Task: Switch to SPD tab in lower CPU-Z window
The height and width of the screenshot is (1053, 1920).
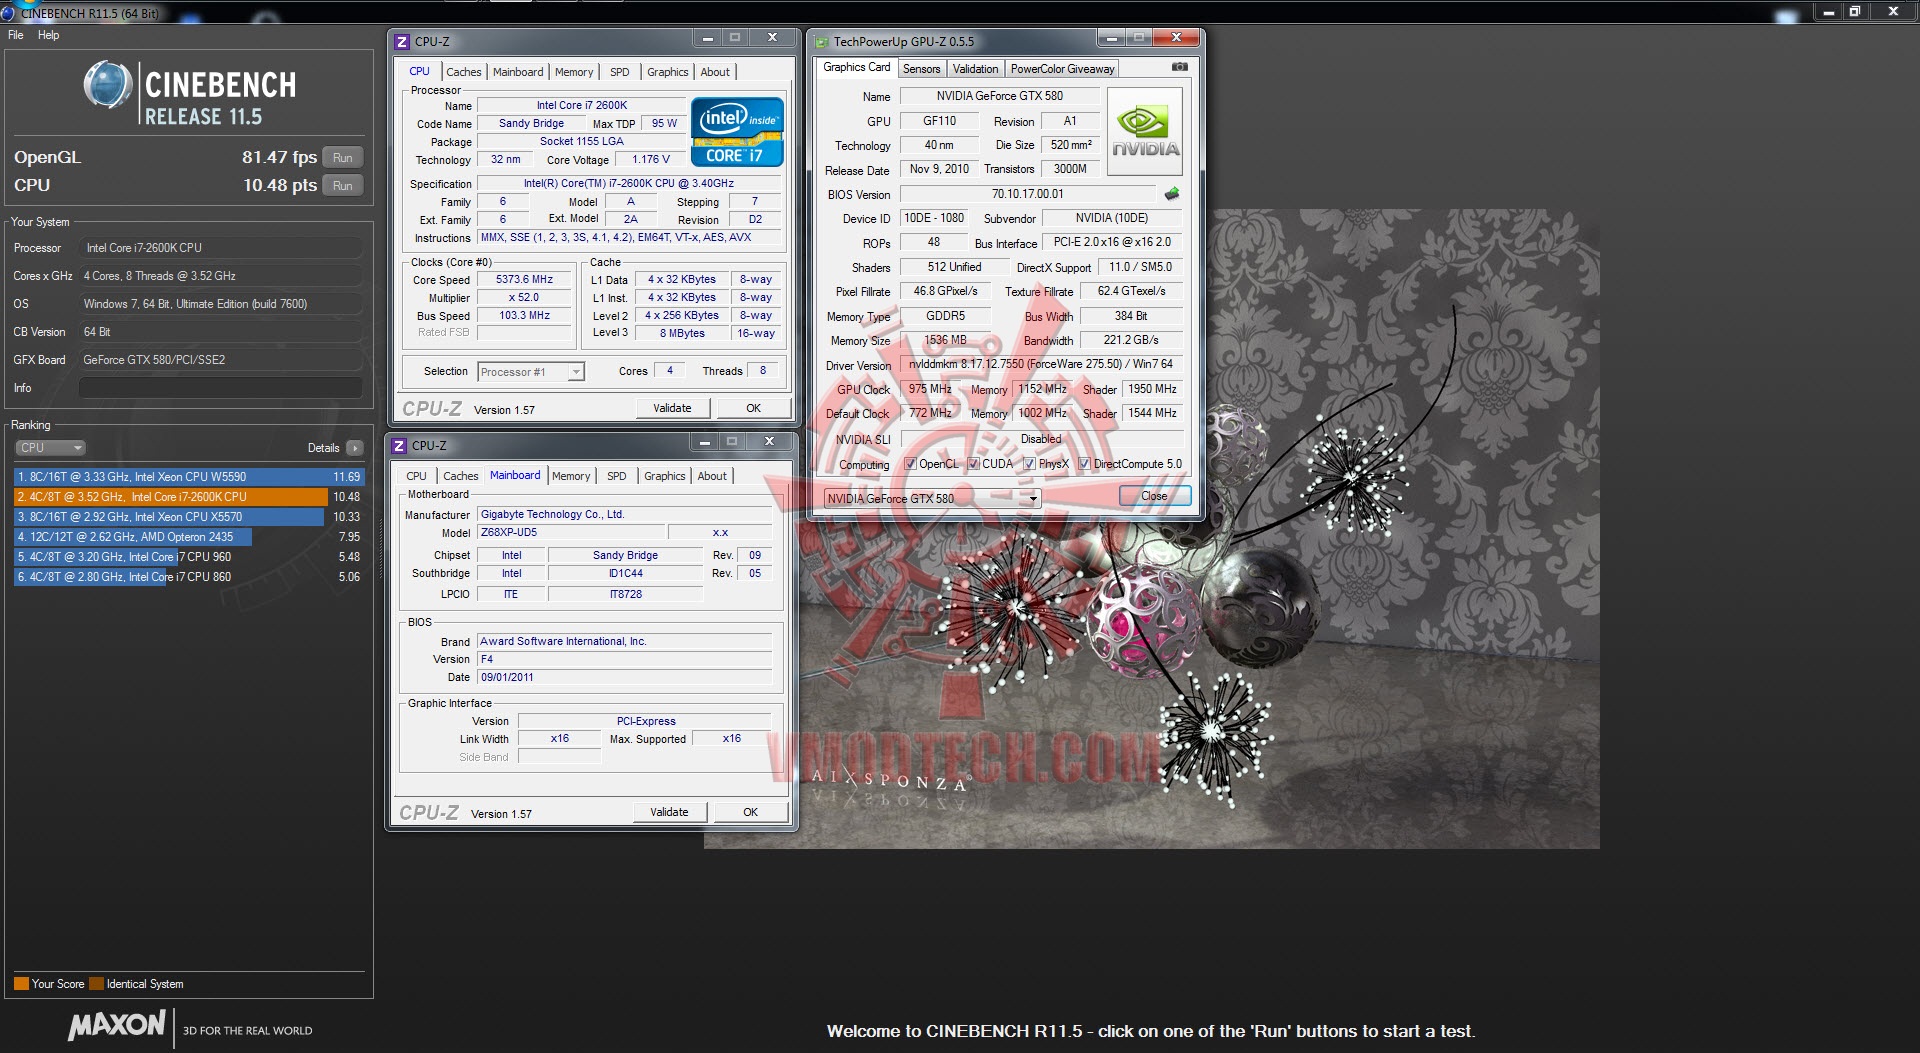Action: (x=617, y=476)
